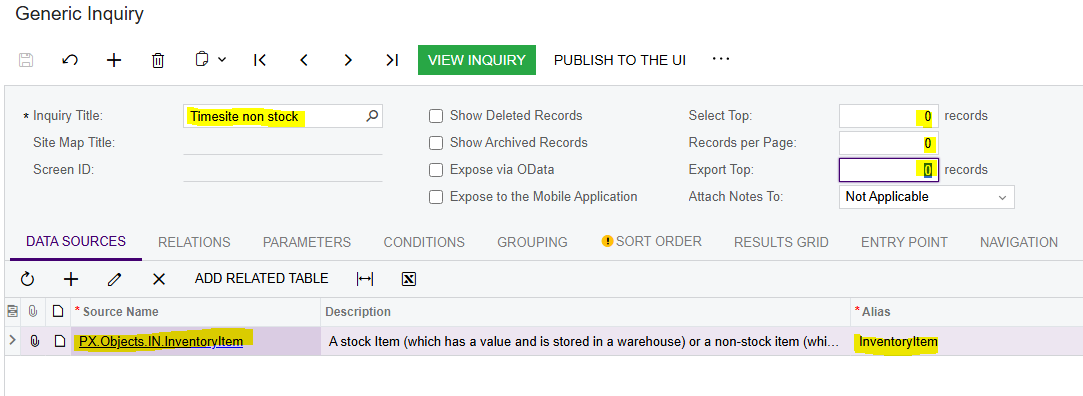Click grid Files column header paperclip
Image resolution: width=1083 pixels, height=396 pixels.
click(33, 312)
